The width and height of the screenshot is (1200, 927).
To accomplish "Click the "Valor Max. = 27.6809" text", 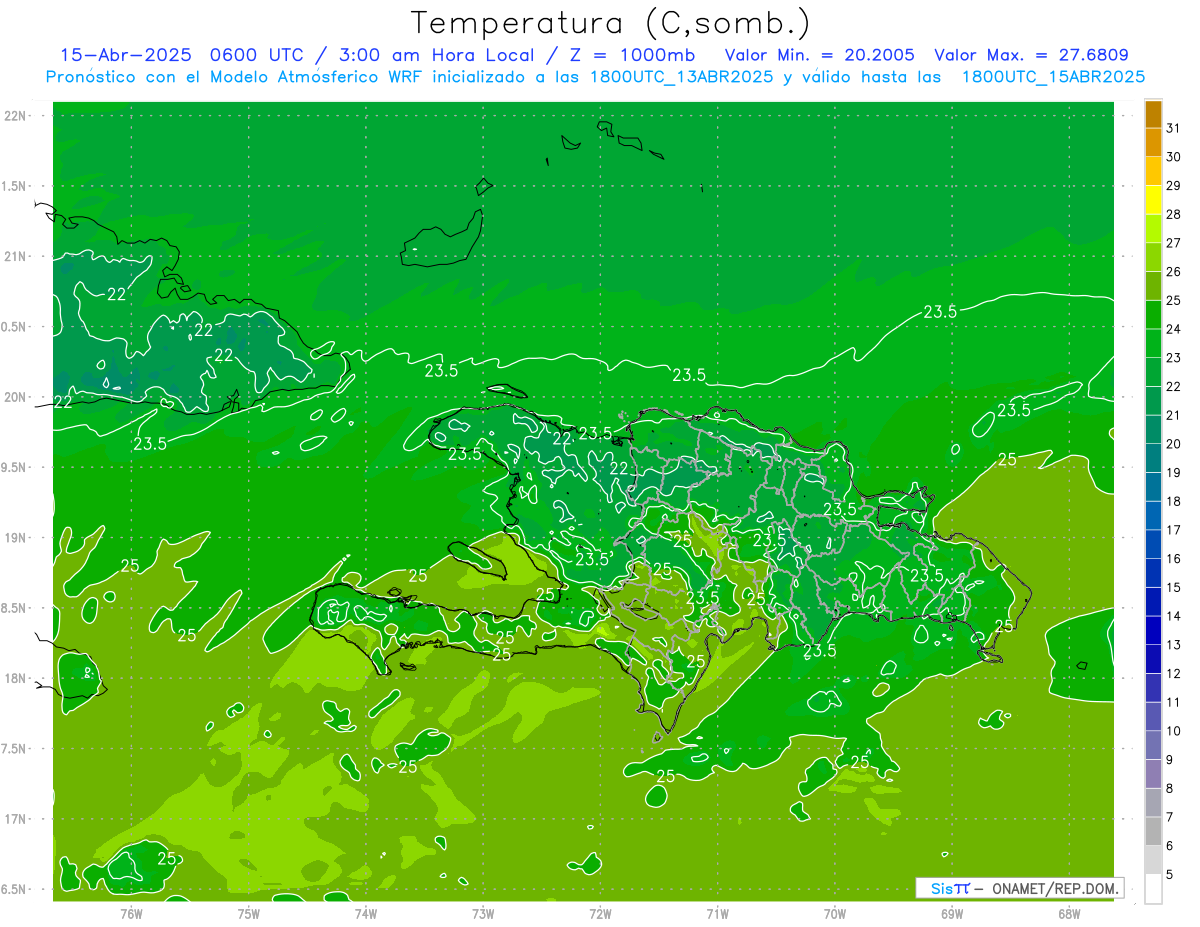I will click(x=1031, y=55).
